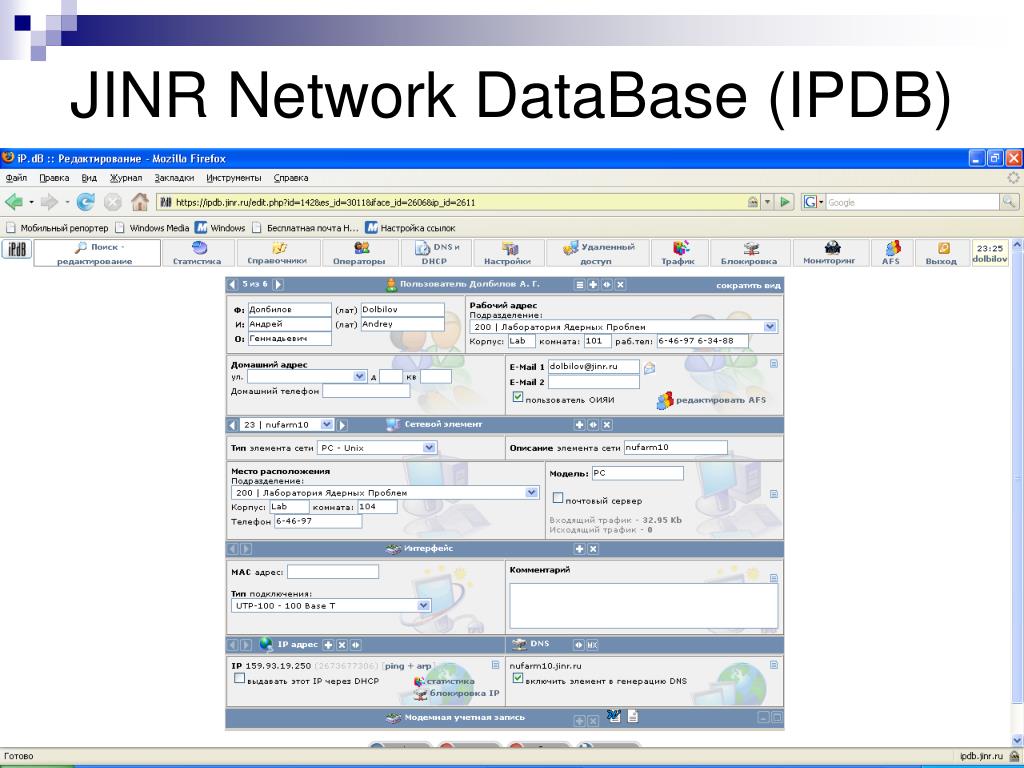Click the page vertical scrollbar

[x=1017, y=493]
